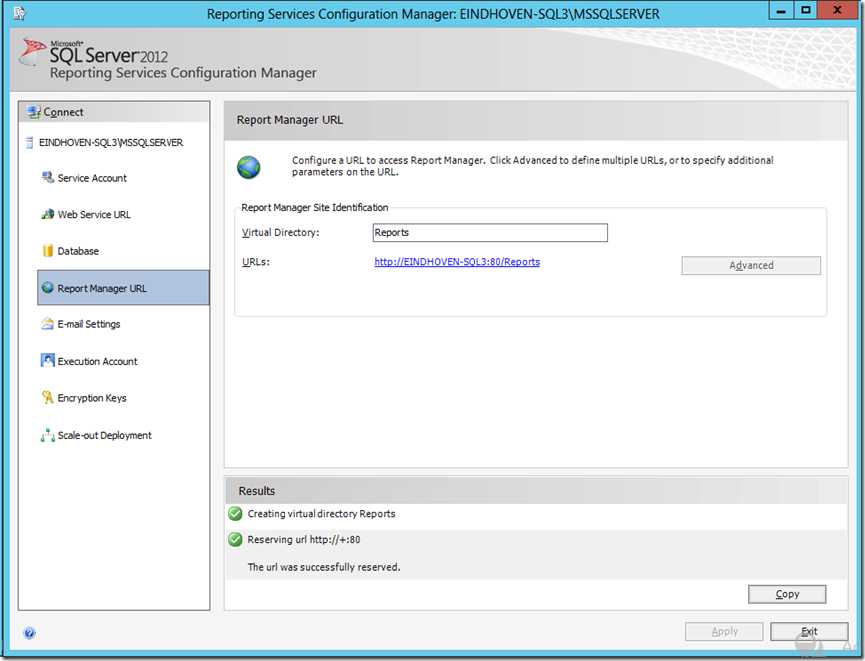Click the Virtual Directory input field
Screen dimensions: 865x661
coord(490,233)
